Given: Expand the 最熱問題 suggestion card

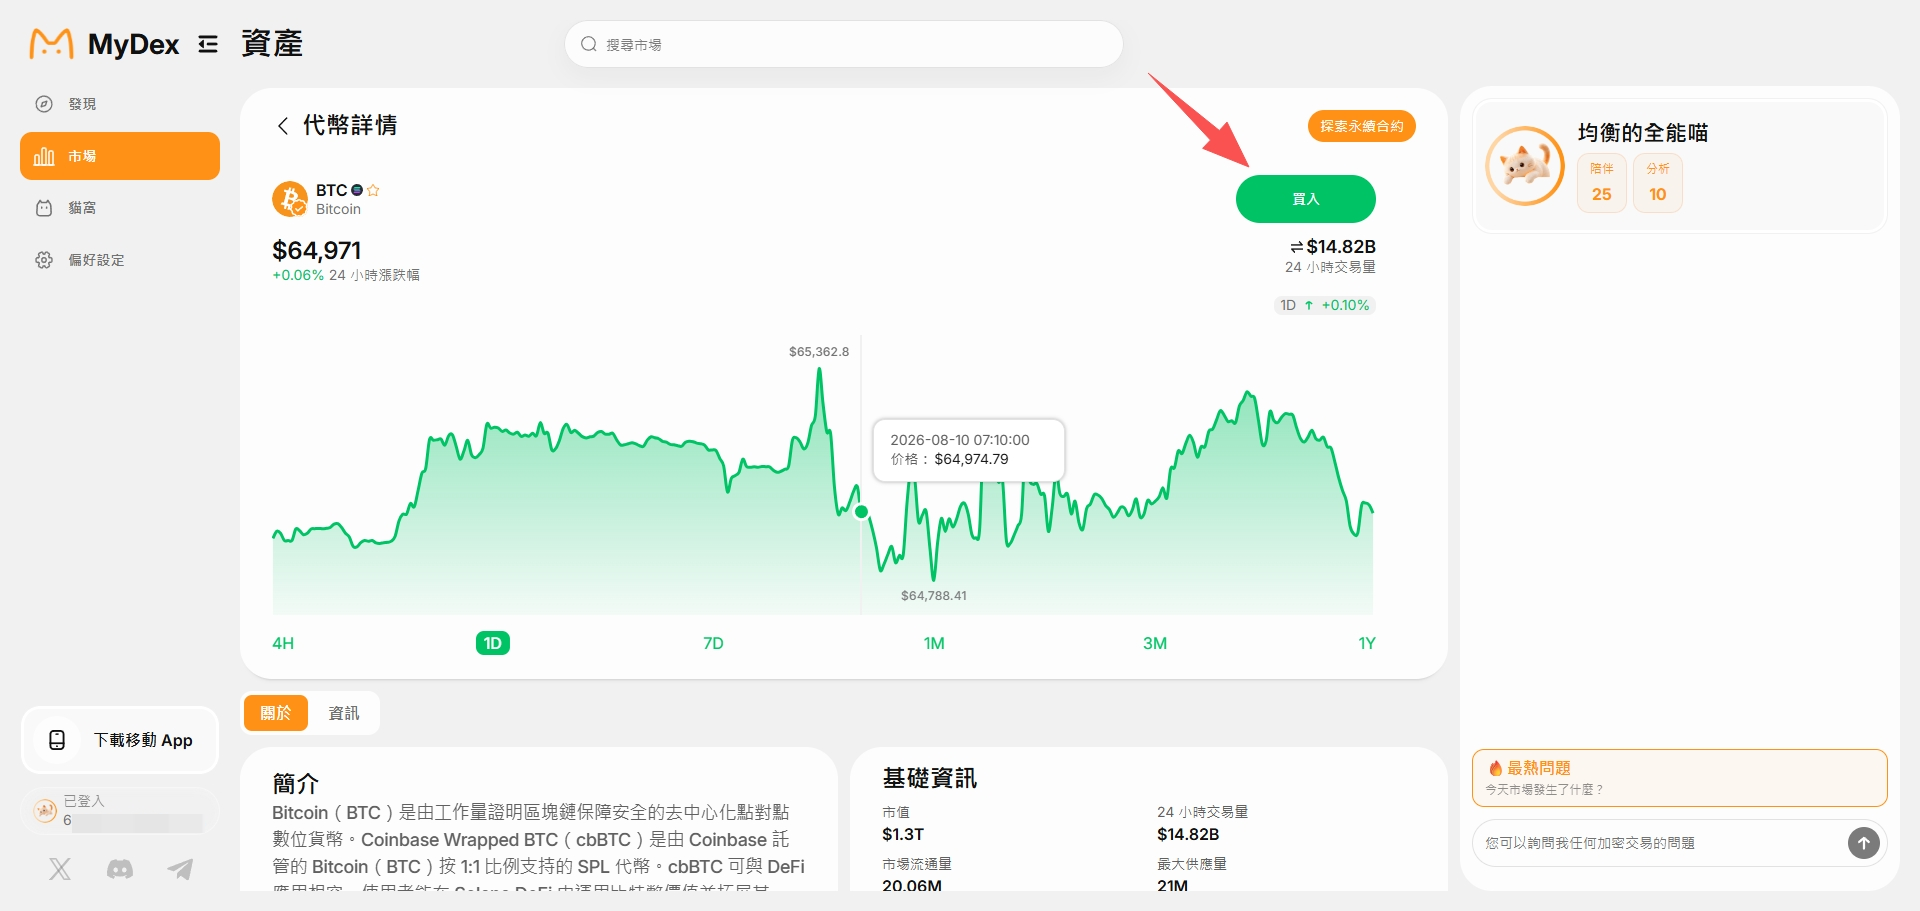Looking at the screenshot, I should pyautogui.click(x=1680, y=778).
